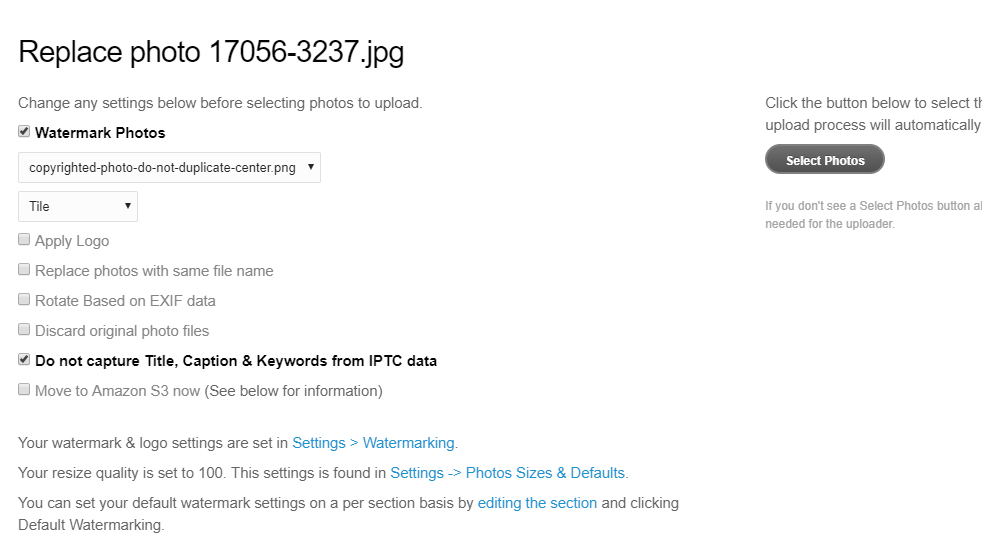
Task: Open the editing the section link
Action: click(x=537, y=503)
